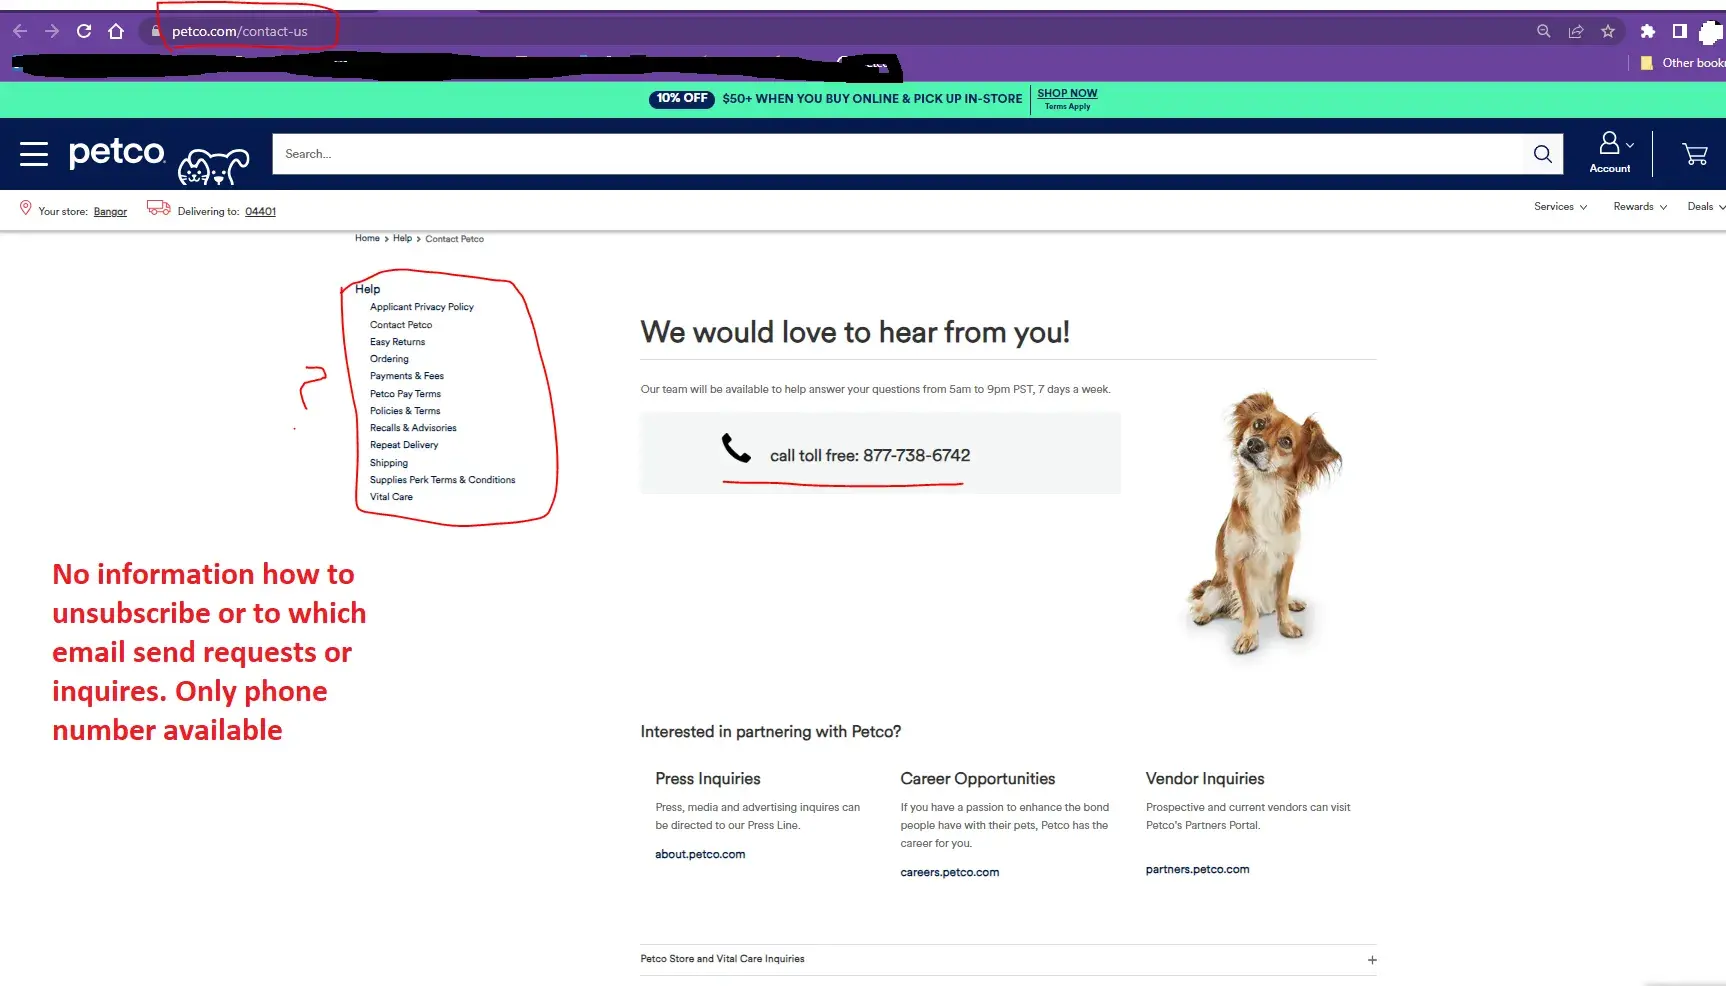
Task: Open Applicant Privacy Policy help topic
Action: click(x=422, y=307)
